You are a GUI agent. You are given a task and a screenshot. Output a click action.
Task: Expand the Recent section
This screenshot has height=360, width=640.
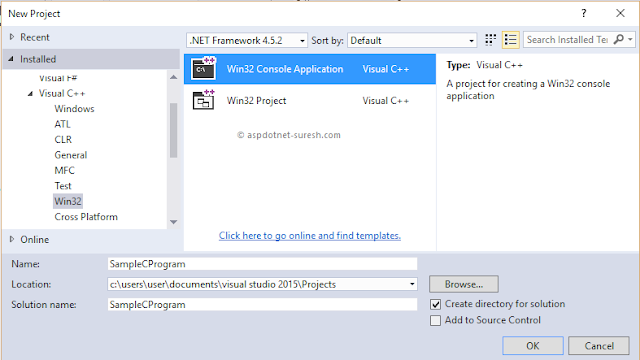point(12,37)
